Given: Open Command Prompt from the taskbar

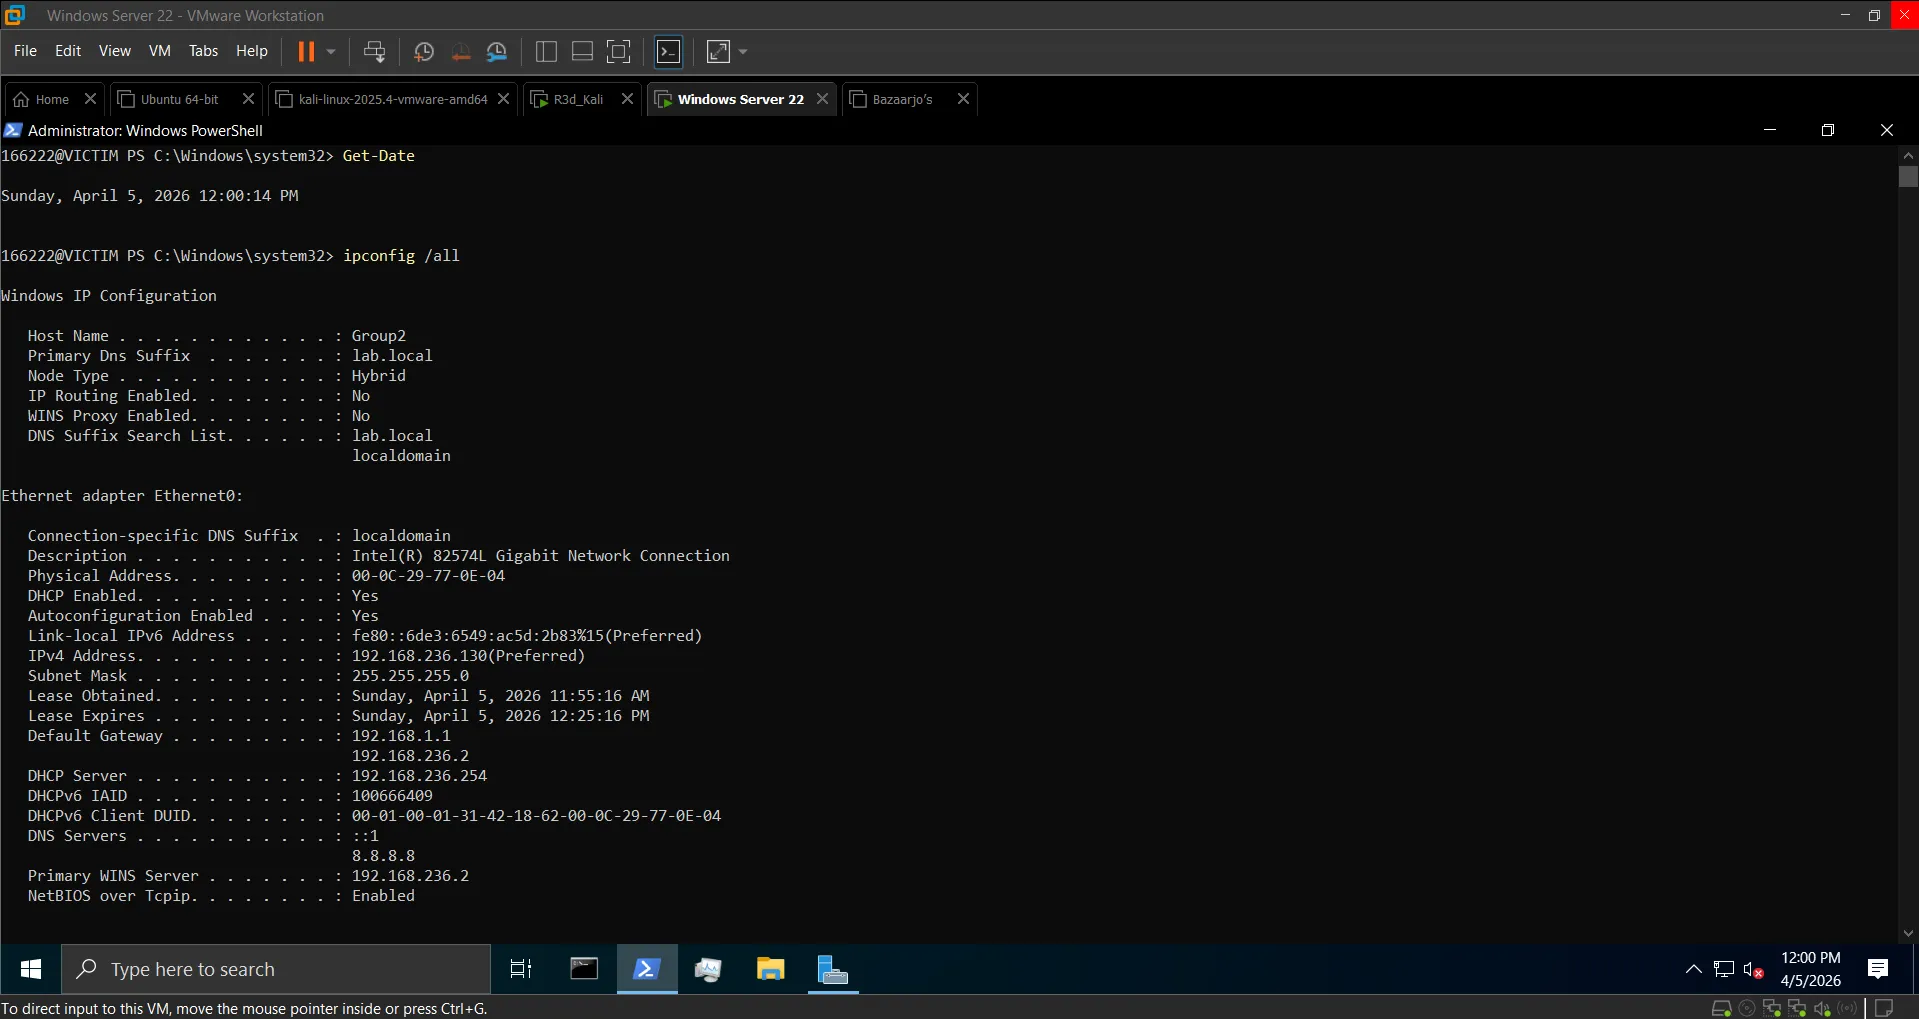Looking at the screenshot, I should [584, 969].
